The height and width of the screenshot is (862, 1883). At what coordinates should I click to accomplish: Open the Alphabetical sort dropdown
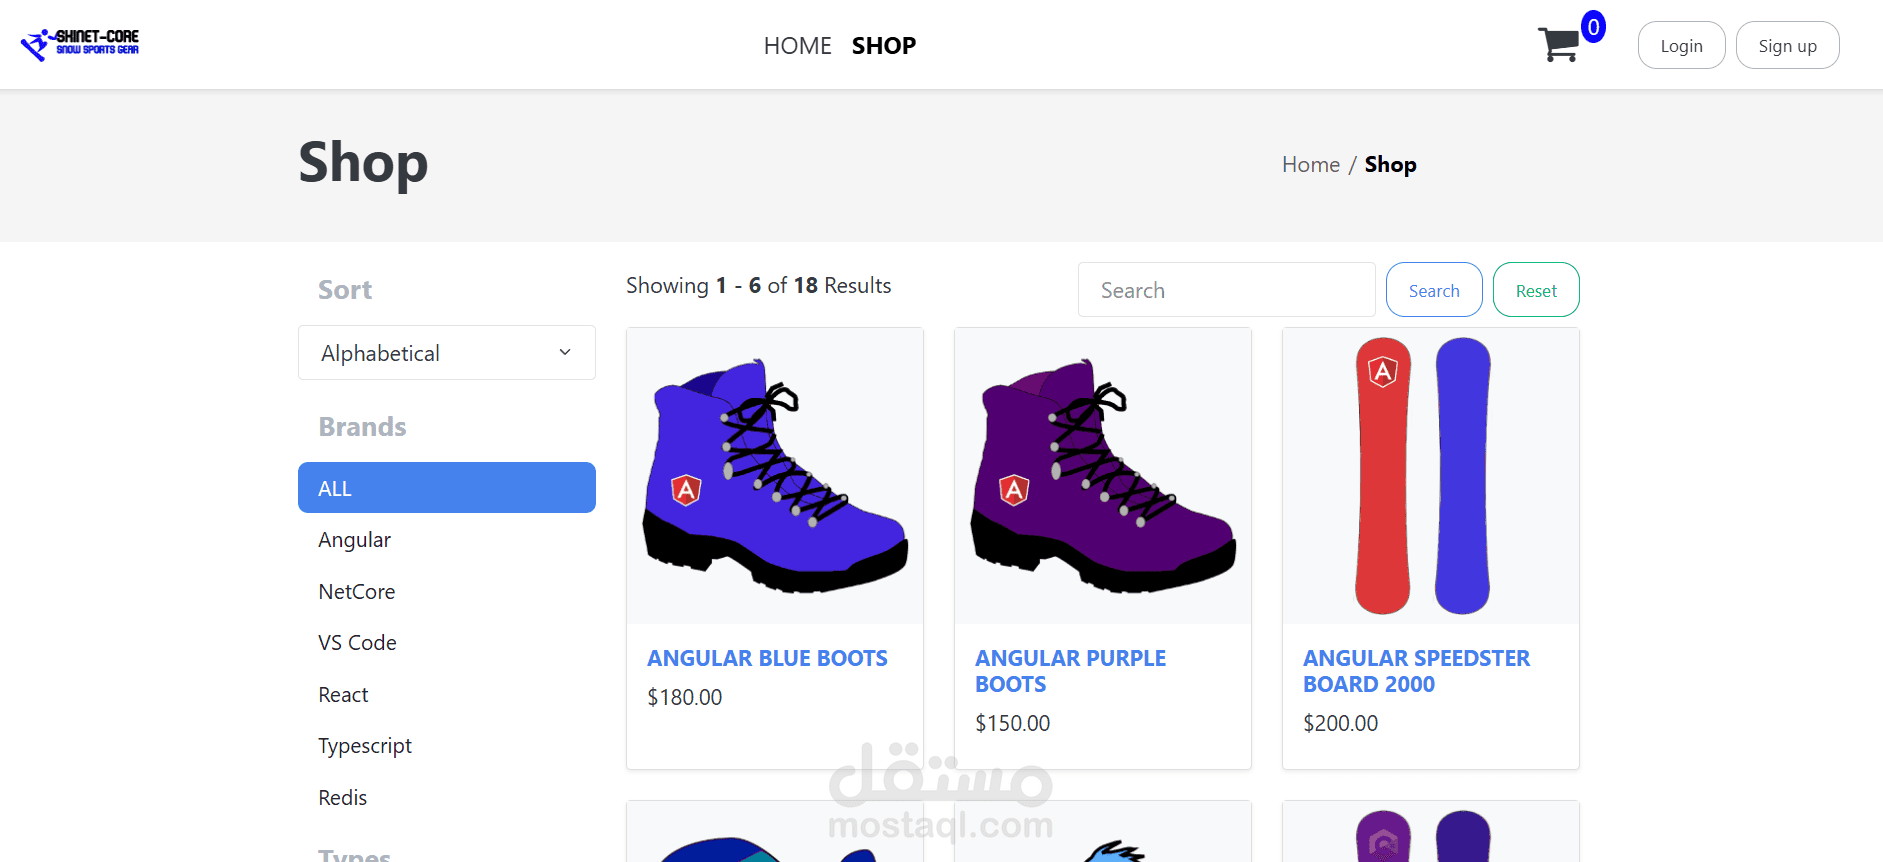[446, 353]
